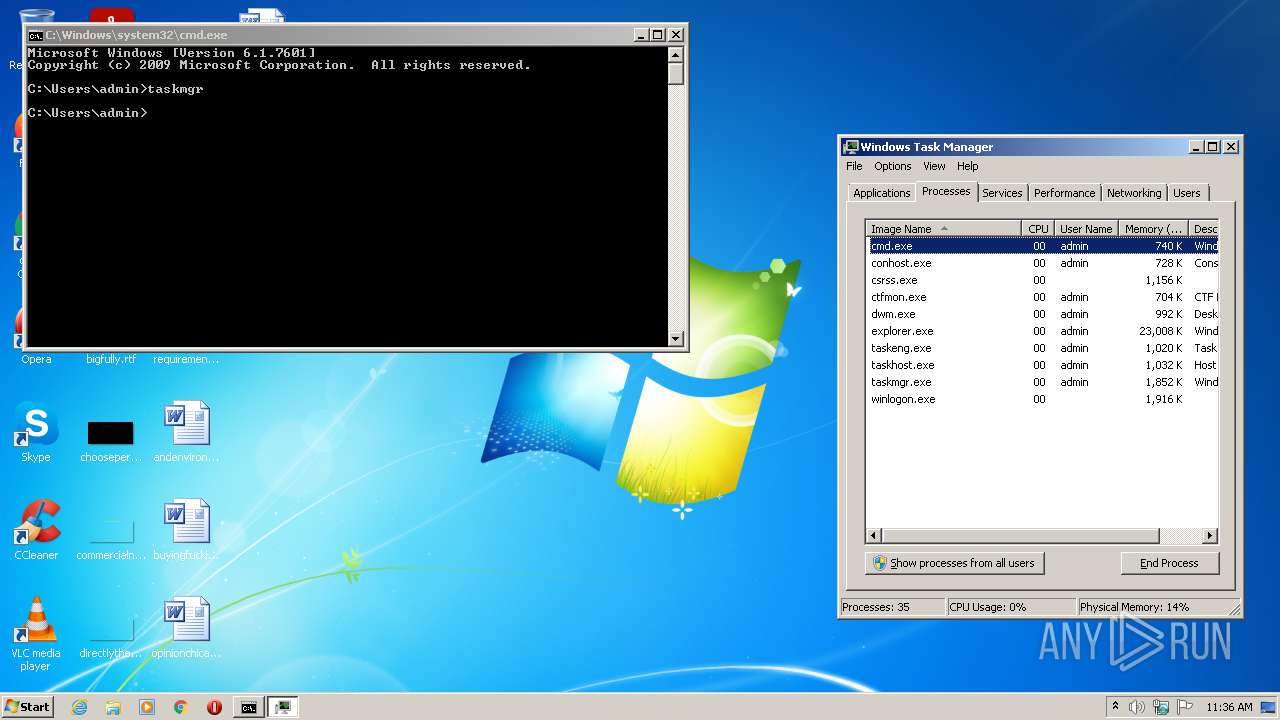Show hidden system tray icons

click(x=1115, y=707)
